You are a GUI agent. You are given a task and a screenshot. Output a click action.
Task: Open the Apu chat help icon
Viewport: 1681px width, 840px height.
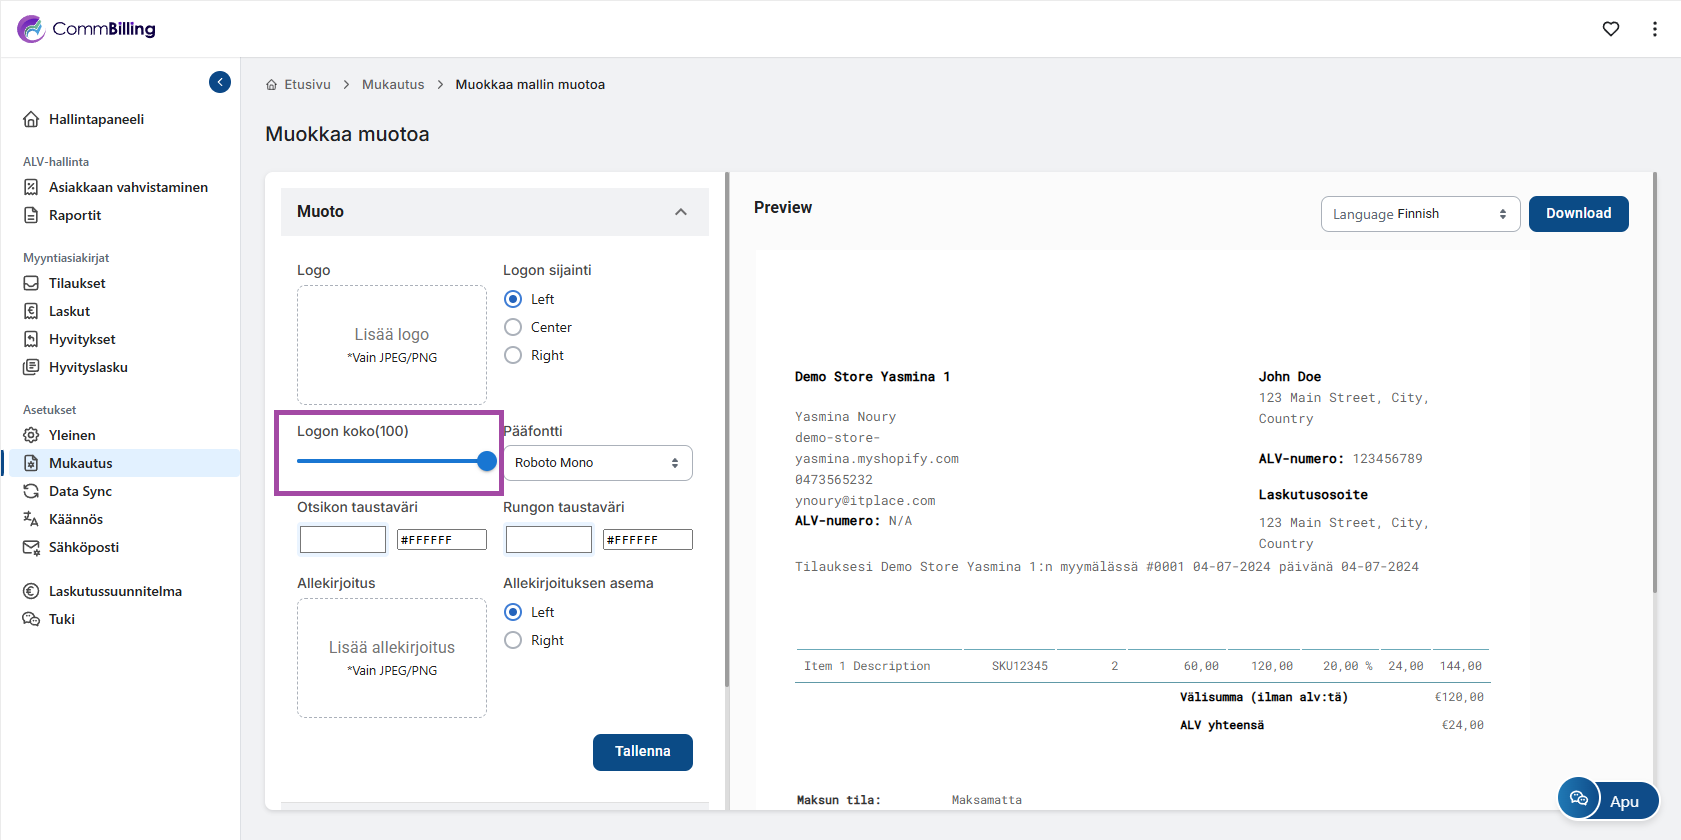[1579, 798]
